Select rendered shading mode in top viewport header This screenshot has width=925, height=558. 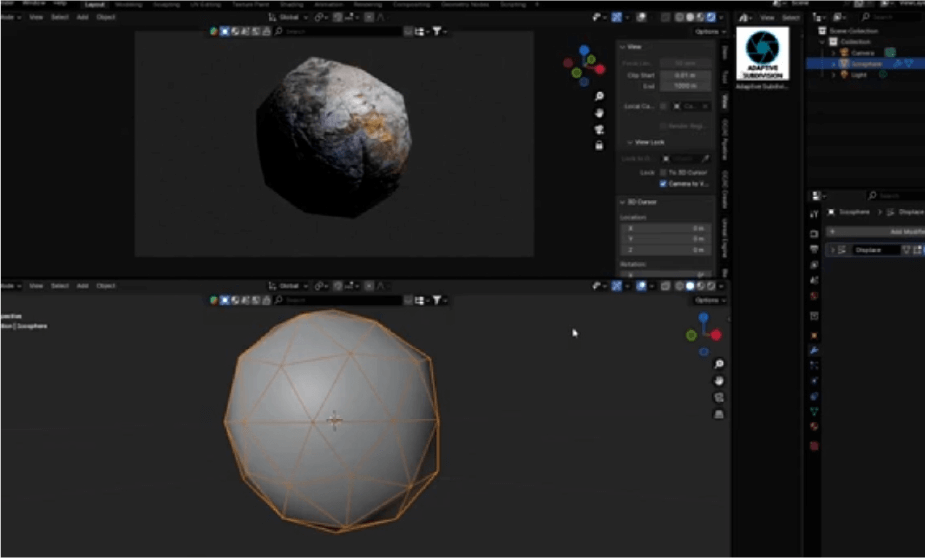(x=711, y=17)
